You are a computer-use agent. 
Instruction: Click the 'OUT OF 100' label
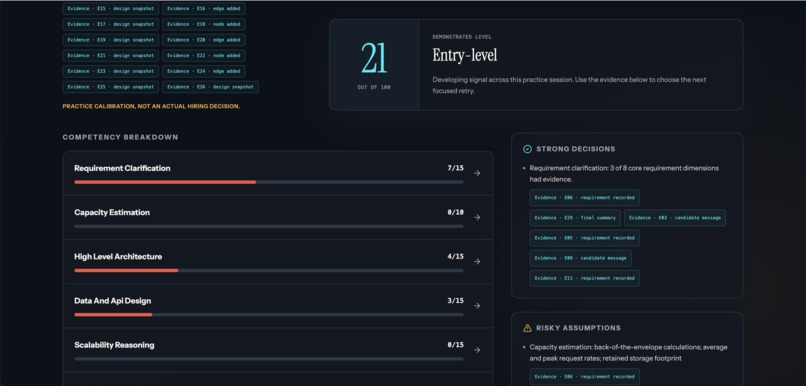(374, 87)
